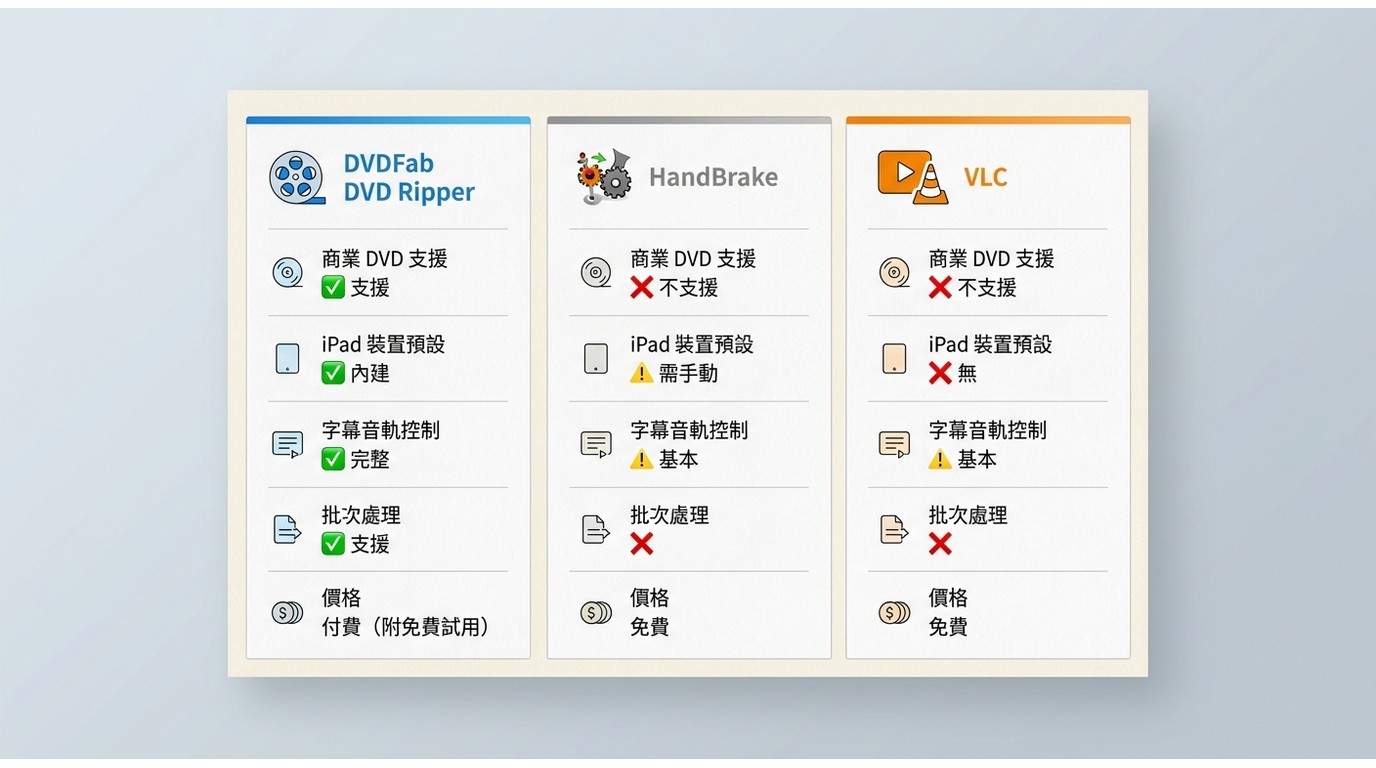The image size is (1376, 768).
Task: Click the DVDFab film reel logo
Action: click(297, 178)
